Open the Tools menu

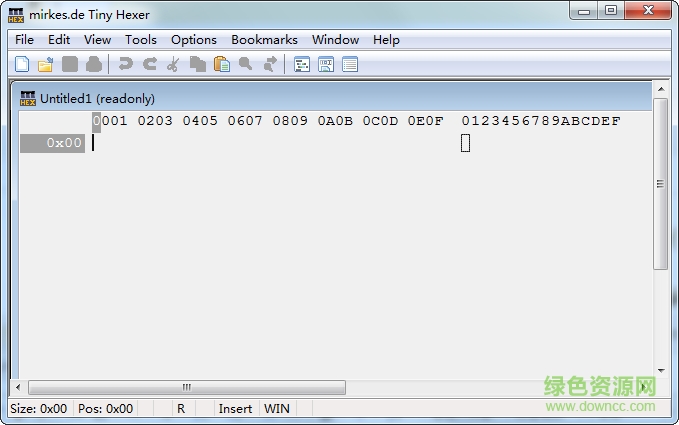pyautogui.click(x=141, y=40)
